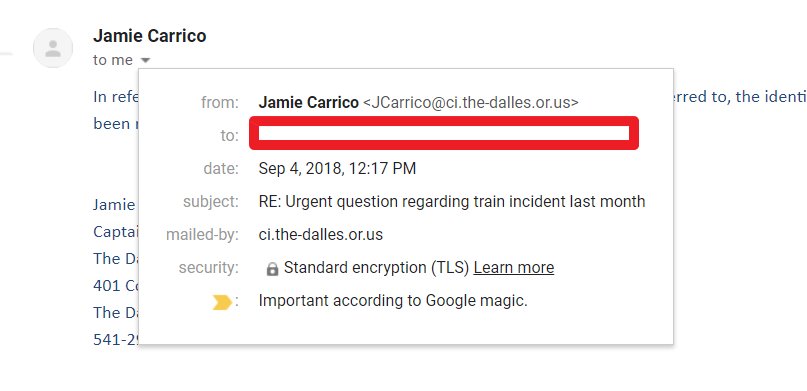Click "Standard encryption (TLS)" text
The width and height of the screenshot is (807, 391).
click(376, 268)
